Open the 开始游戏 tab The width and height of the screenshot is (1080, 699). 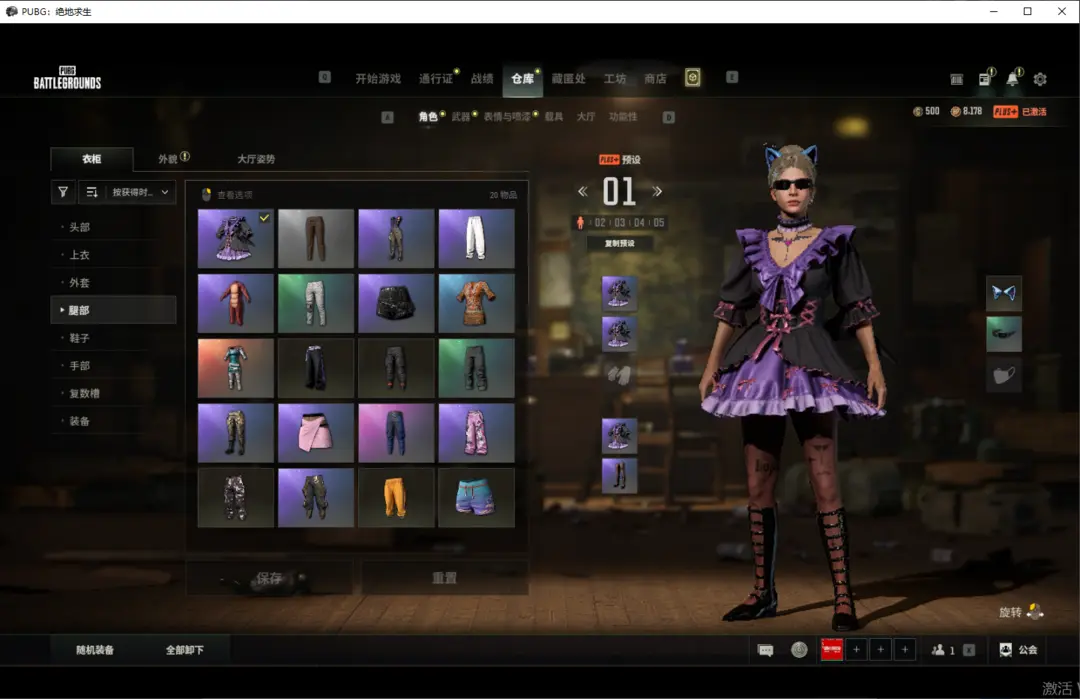point(378,79)
